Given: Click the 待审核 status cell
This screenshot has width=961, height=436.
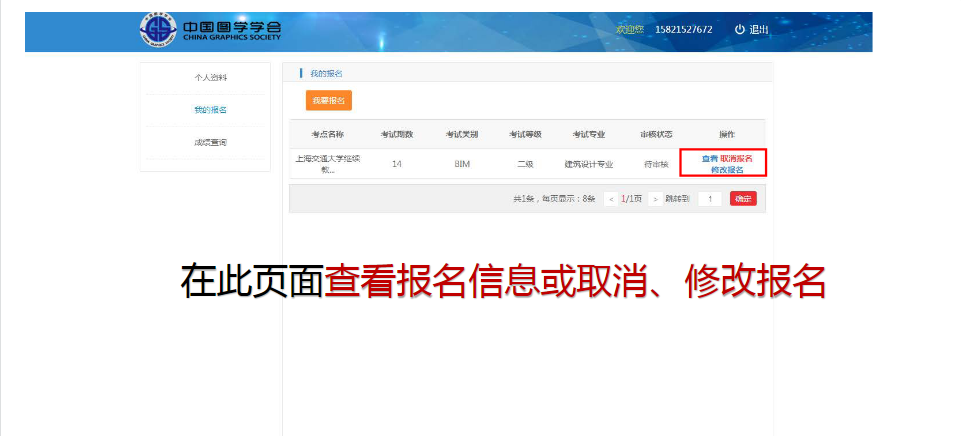Looking at the screenshot, I should click(656, 164).
